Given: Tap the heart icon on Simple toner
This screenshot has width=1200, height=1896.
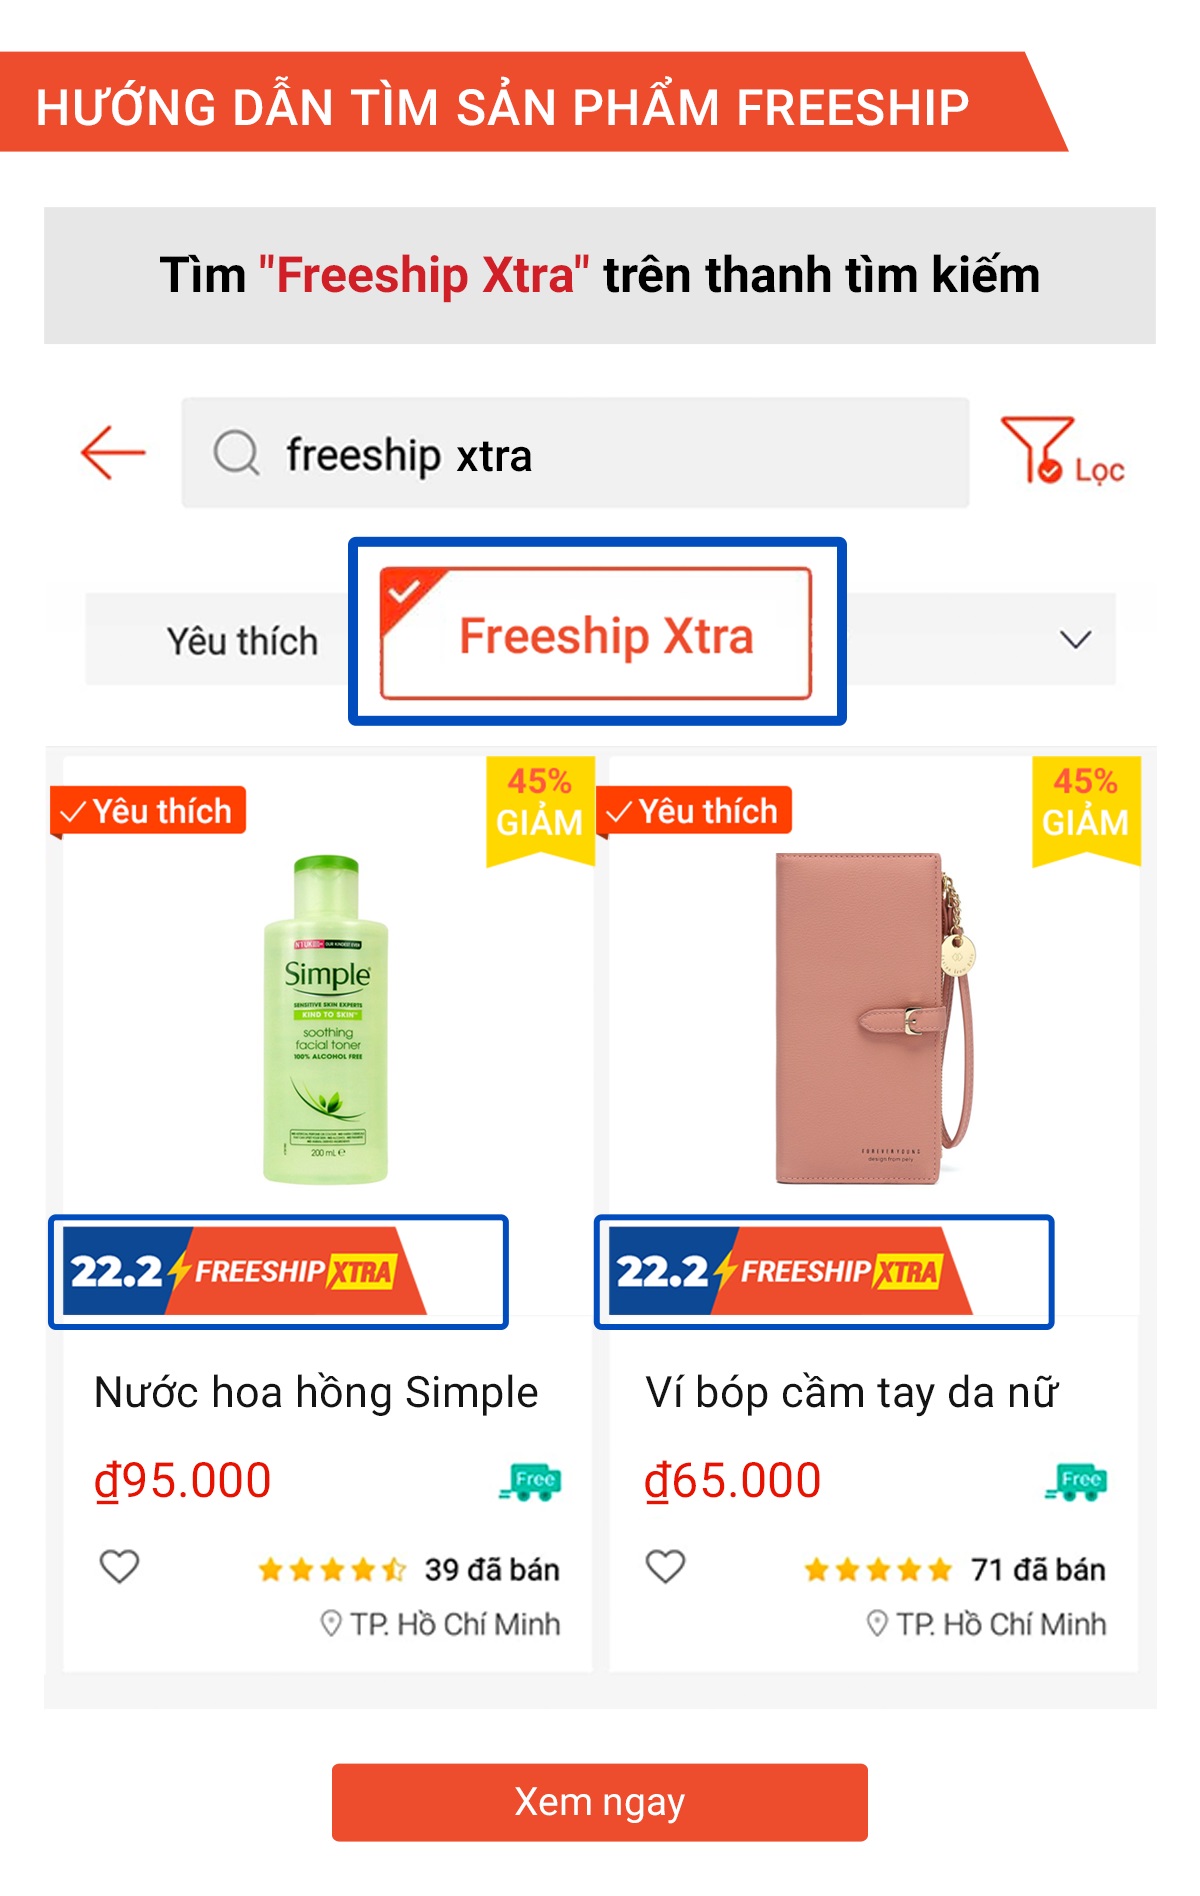Looking at the screenshot, I should click(119, 1566).
